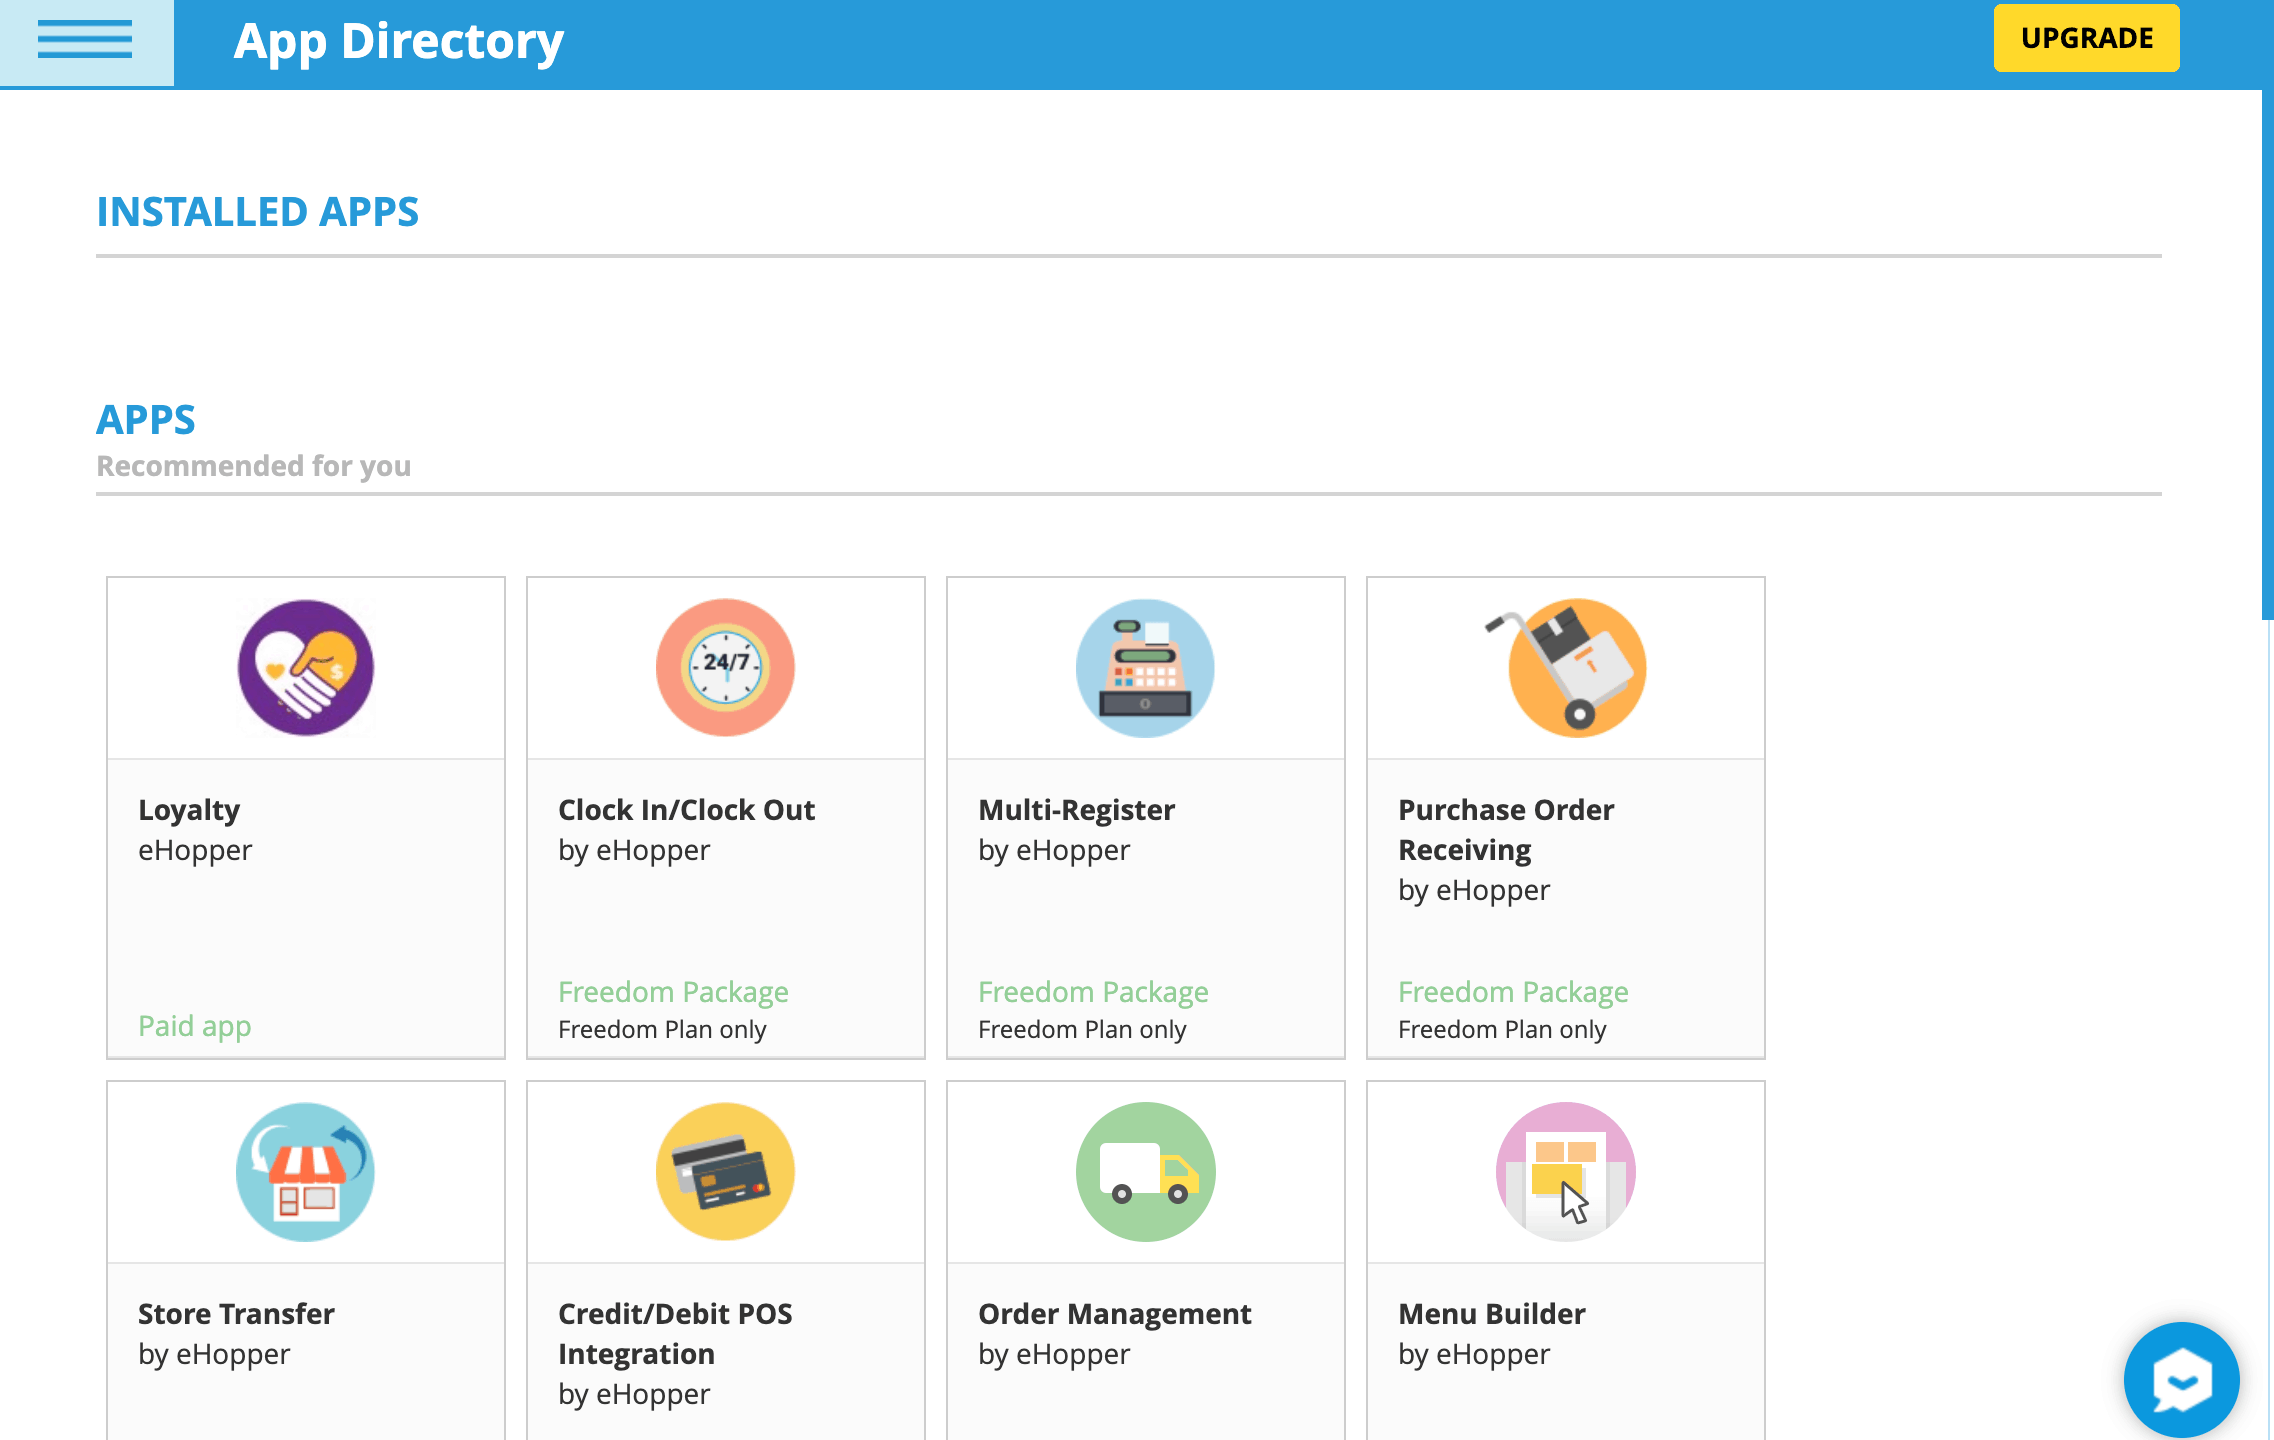
Task: Click by eHopper under Order Management
Action: point(1054,1355)
